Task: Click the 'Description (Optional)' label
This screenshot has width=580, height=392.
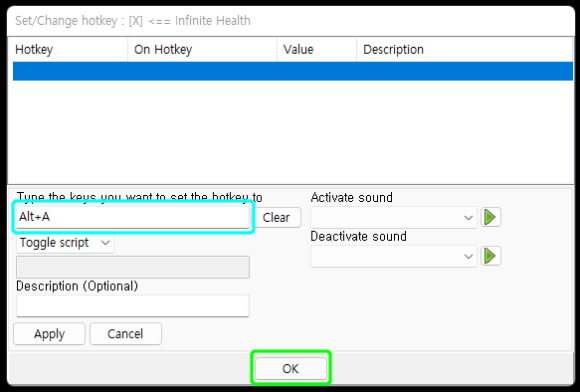Action: coord(77,286)
